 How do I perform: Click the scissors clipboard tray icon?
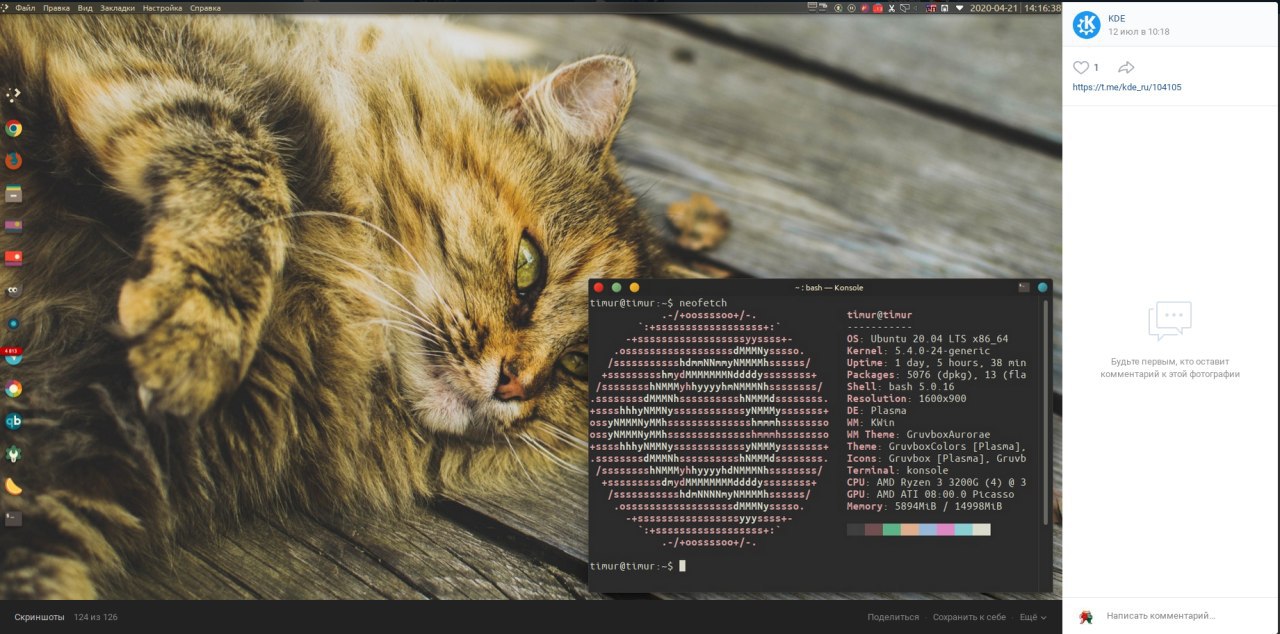891,8
